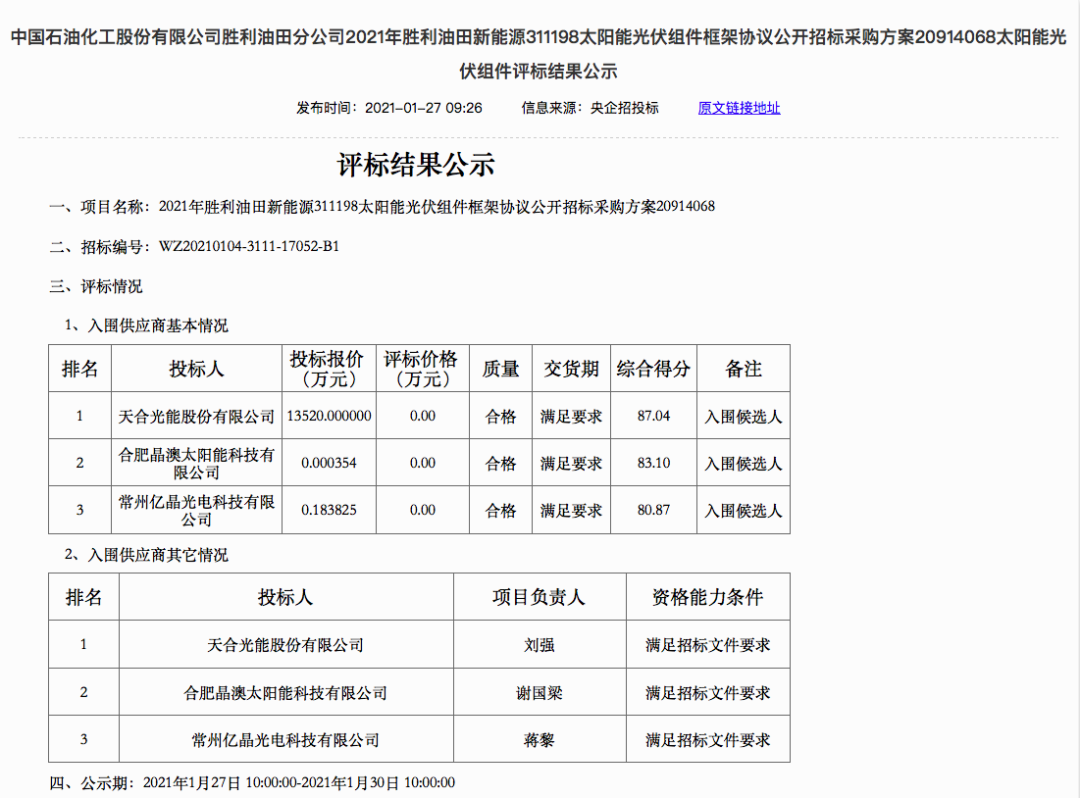Click the 评标价格 column header

[x=422, y=369]
